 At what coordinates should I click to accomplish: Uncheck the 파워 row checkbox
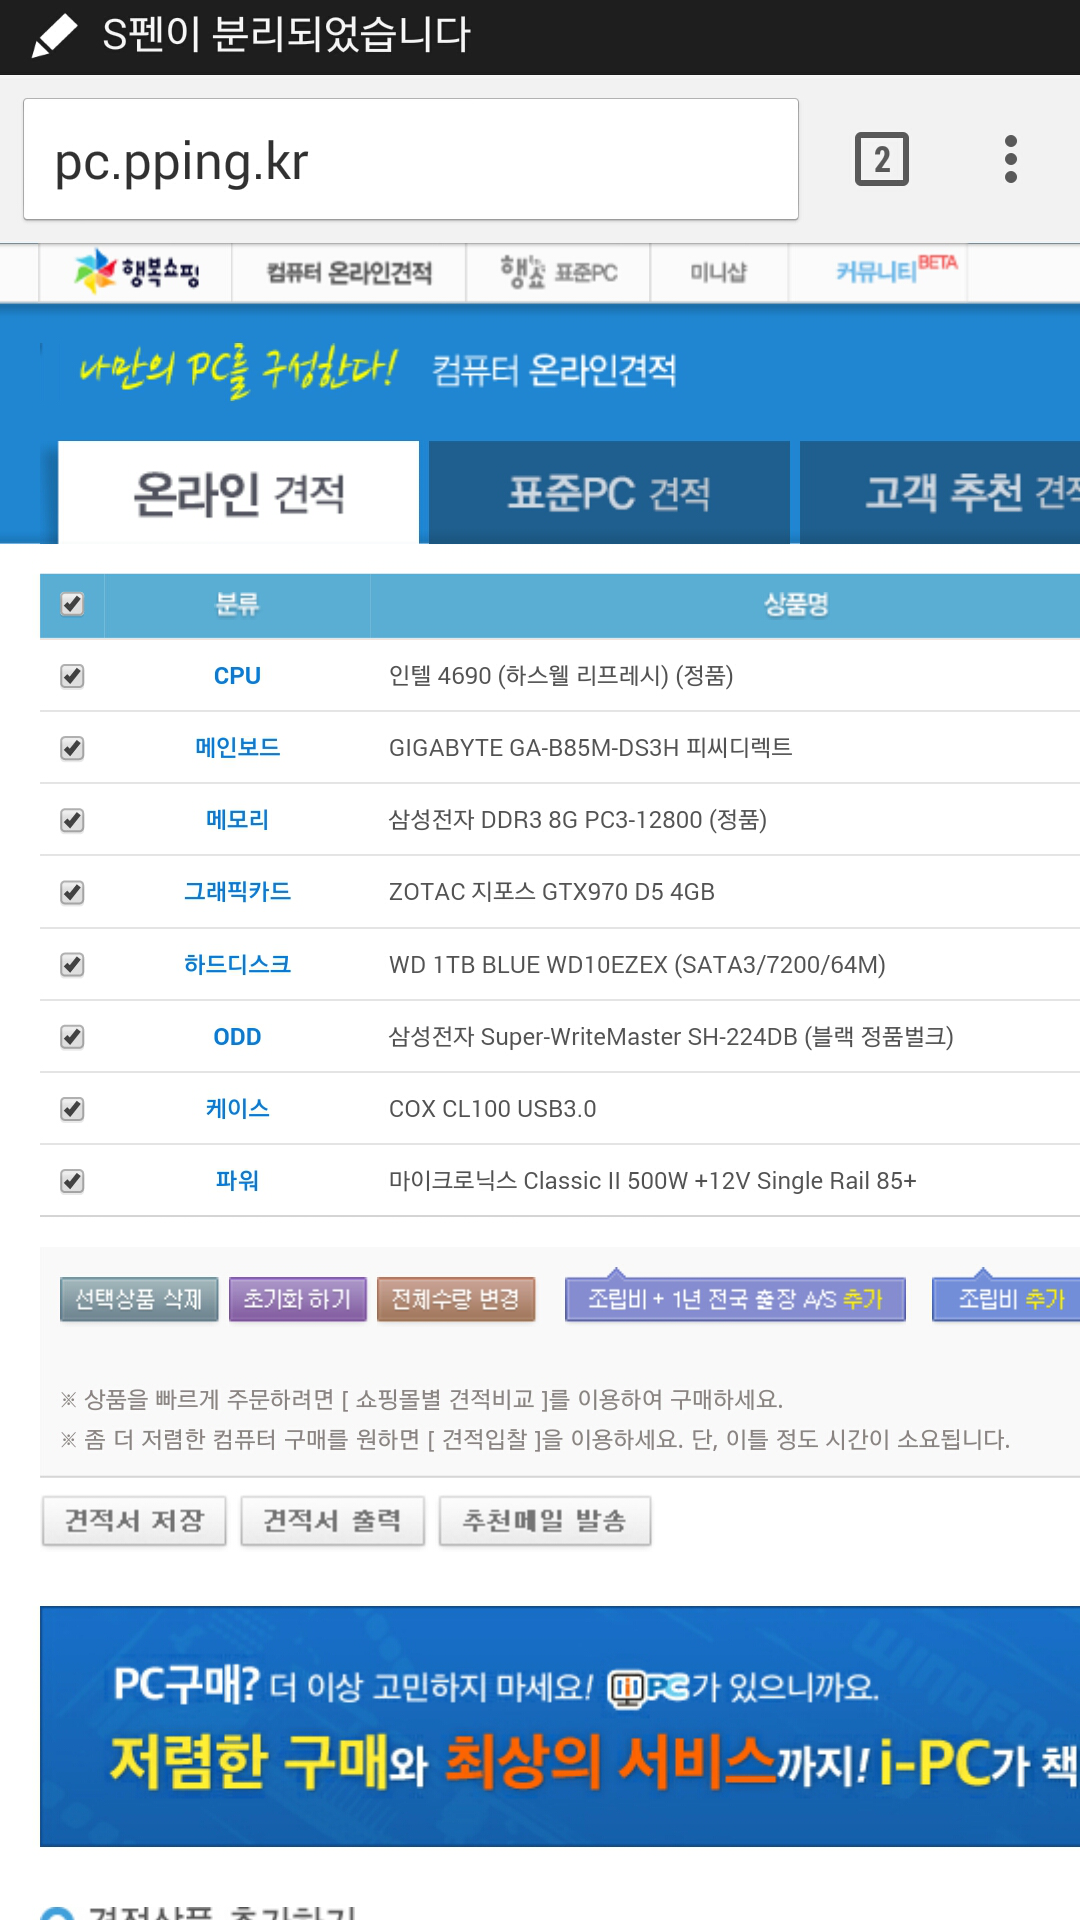pyautogui.click(x=72, y=1181)
